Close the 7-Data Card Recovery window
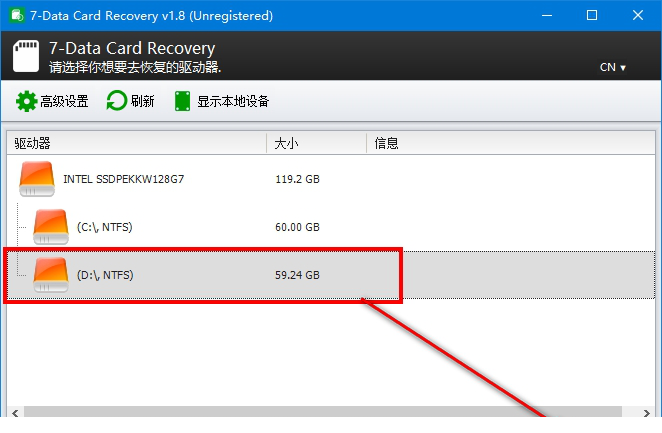The image size is (662, 433). pyautogui.click(x=638, y=15)
